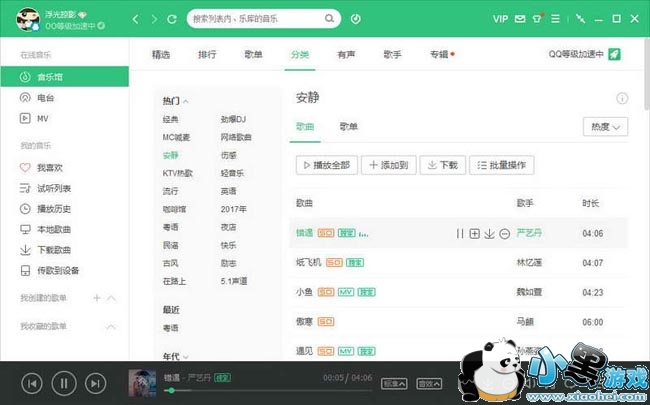Select 轻音乐 category
Image resolution: width=650 pixels, height=405 pixels.
[x=232, y=173]
